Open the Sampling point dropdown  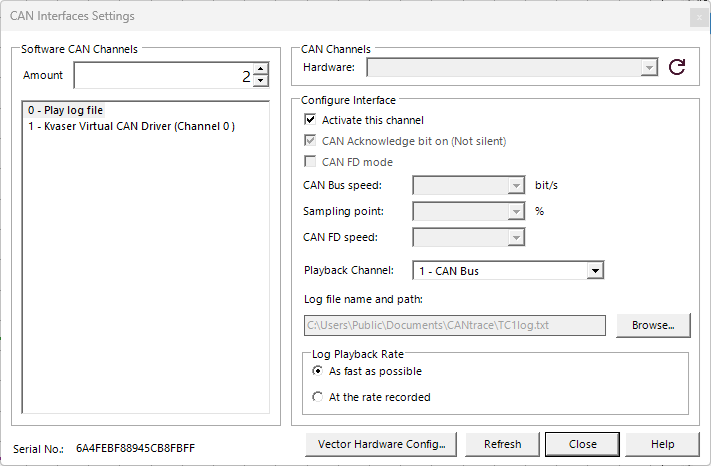516,211
